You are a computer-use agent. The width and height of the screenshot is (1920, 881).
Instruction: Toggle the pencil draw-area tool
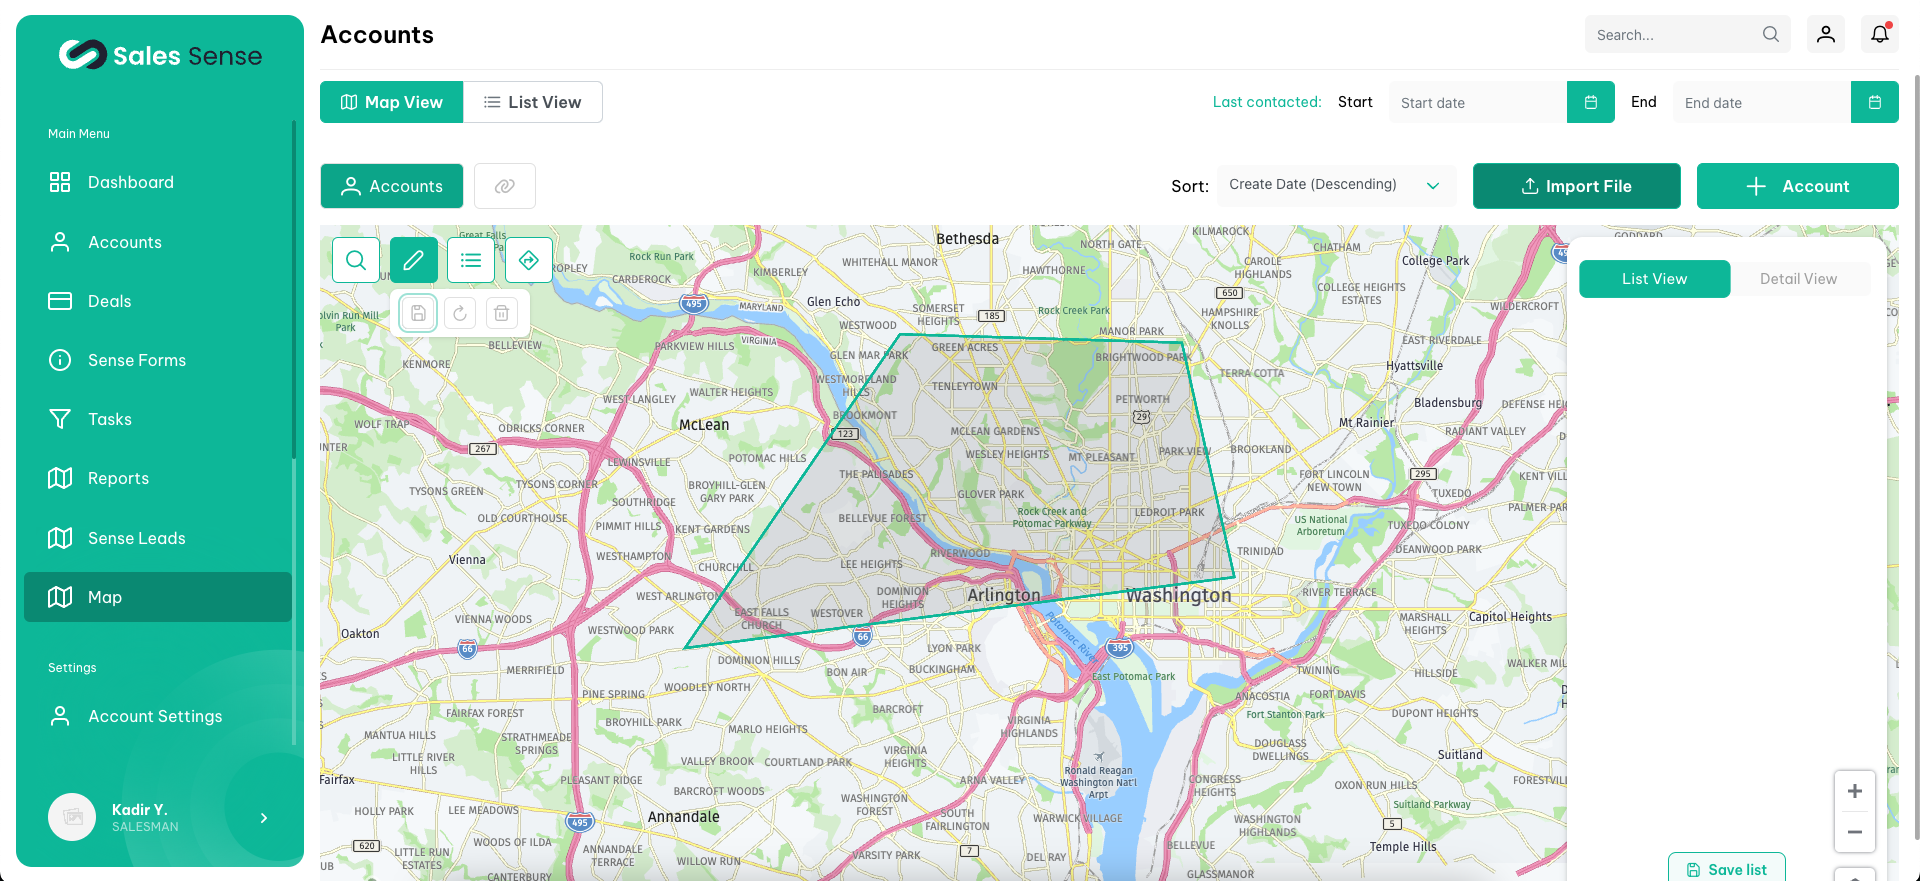click(413, 261)
